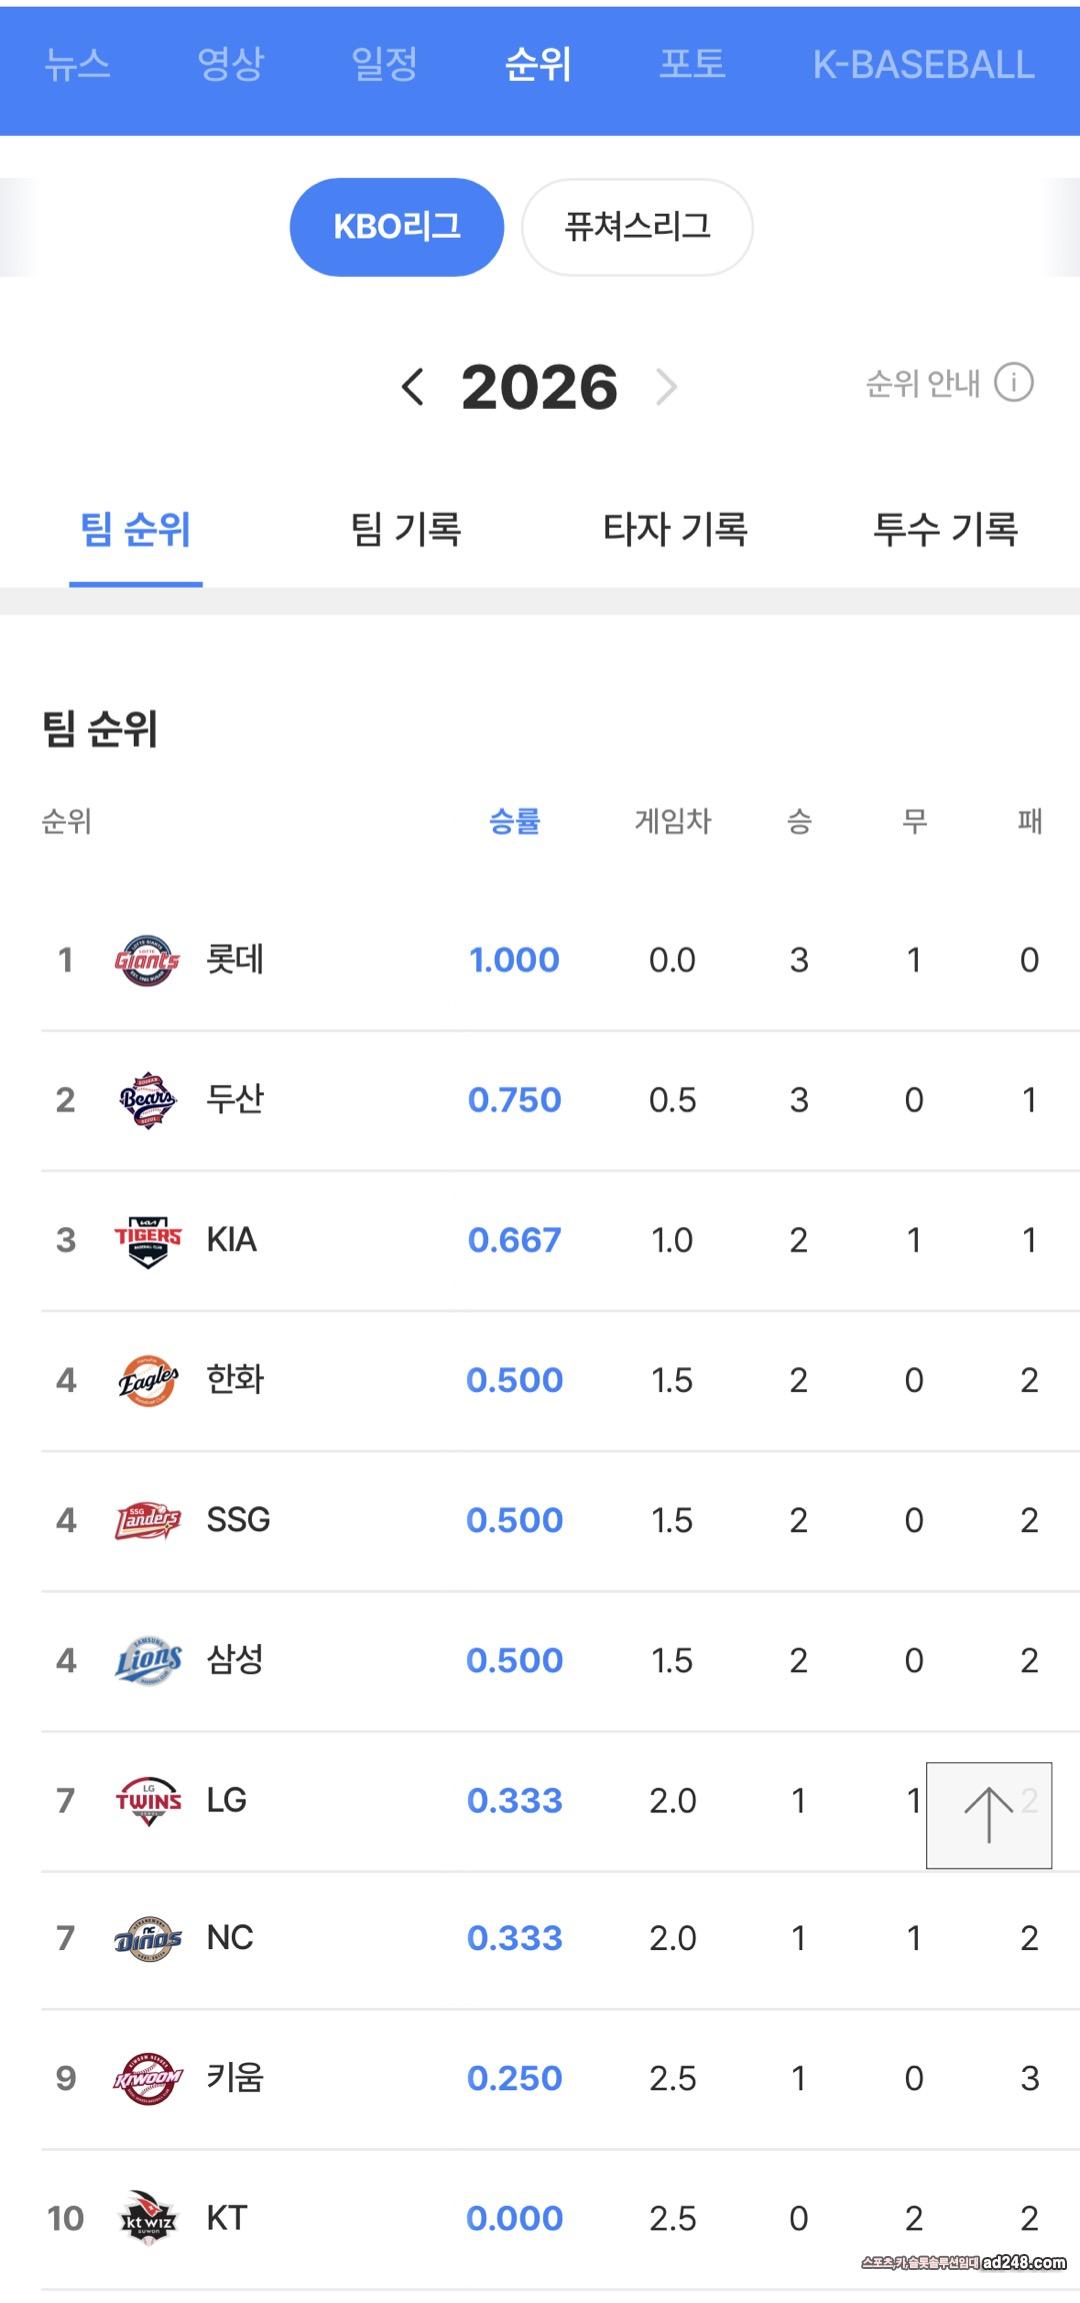Open K-BASEBALL in the top navigation
Image resolution: width=1080 pixels, height=2303 pixels.
[x=923, y=65]
